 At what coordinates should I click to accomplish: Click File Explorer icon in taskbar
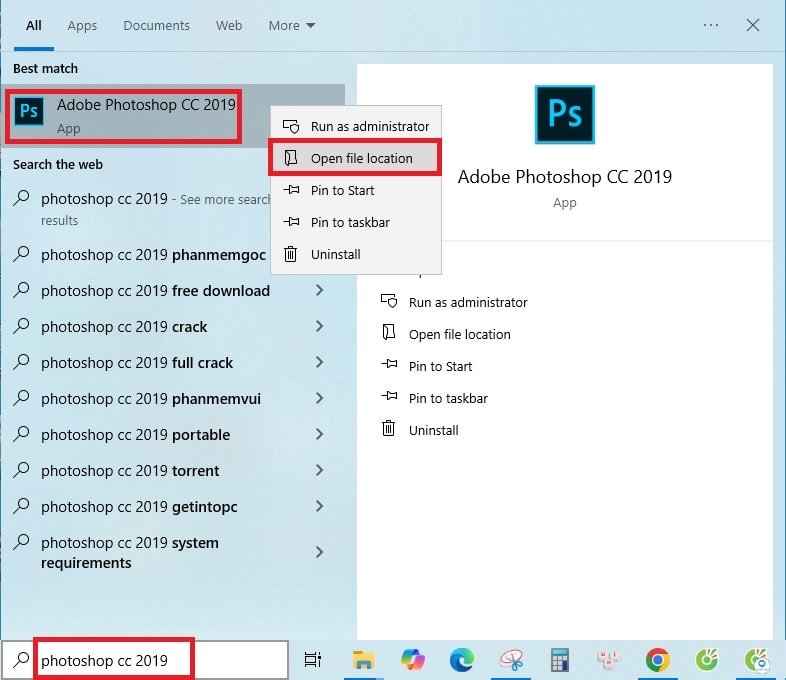click(363, 659)
